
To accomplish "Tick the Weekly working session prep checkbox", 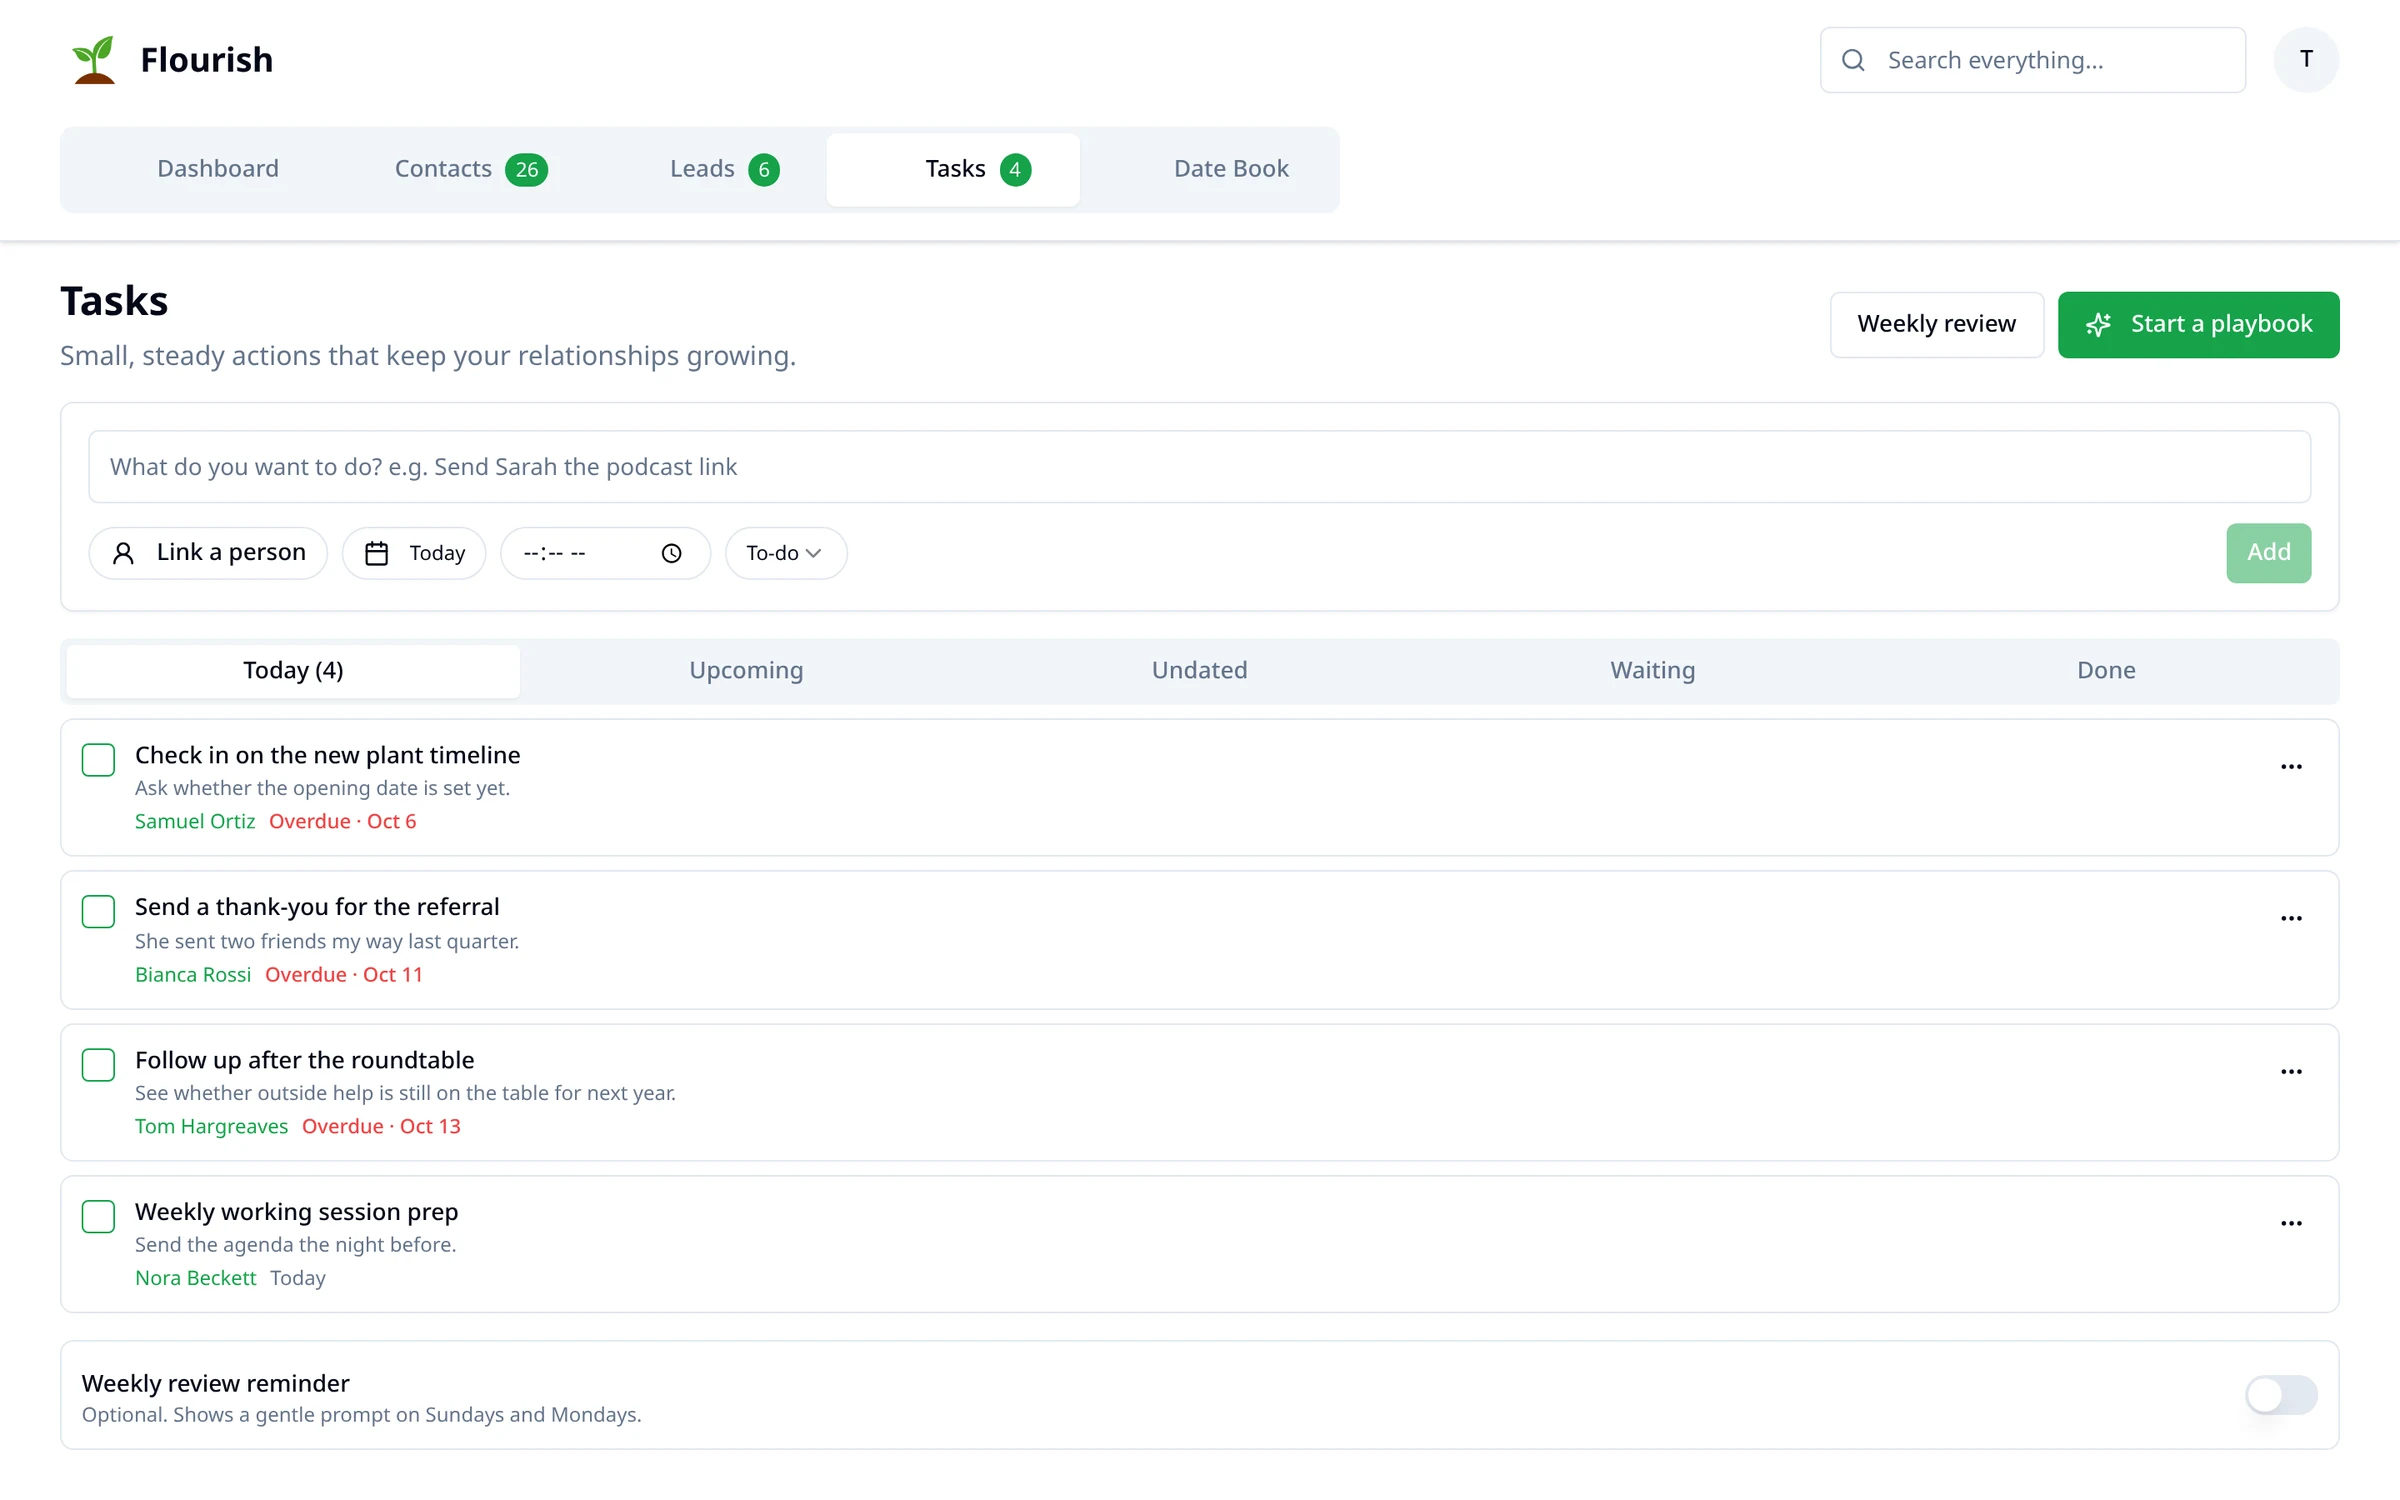I will pyautogui.click(x=98, y=1217).
